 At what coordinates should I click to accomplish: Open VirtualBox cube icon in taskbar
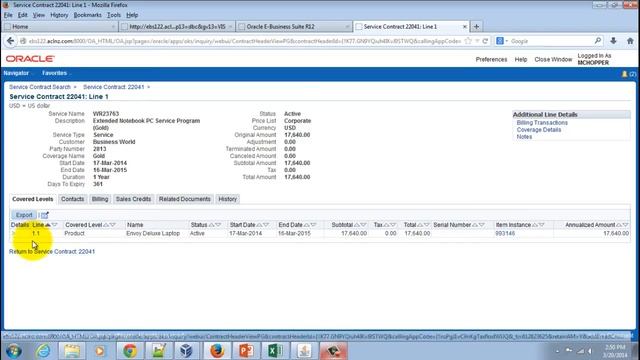tap(187, 351)
